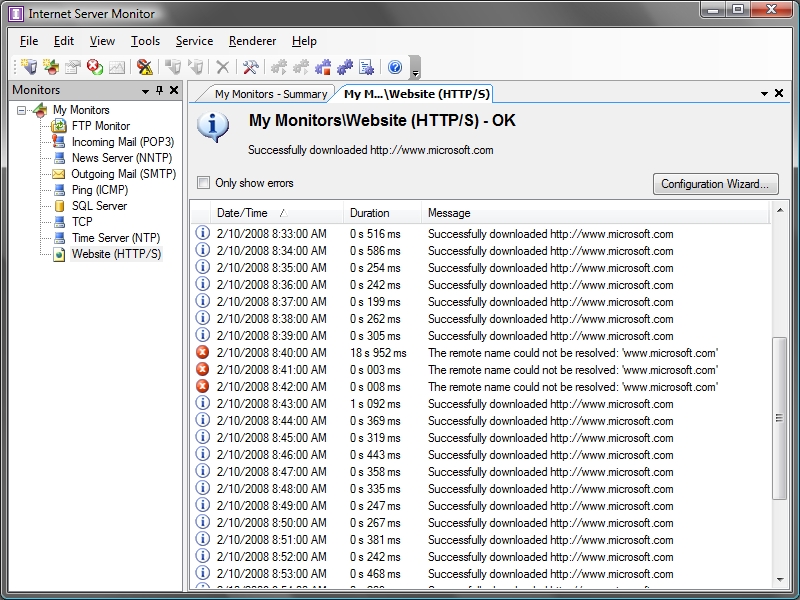Viewport: 800px width, 600px height.
Task: Select News Server (NNTP) monitor
Action: (121, 158)
